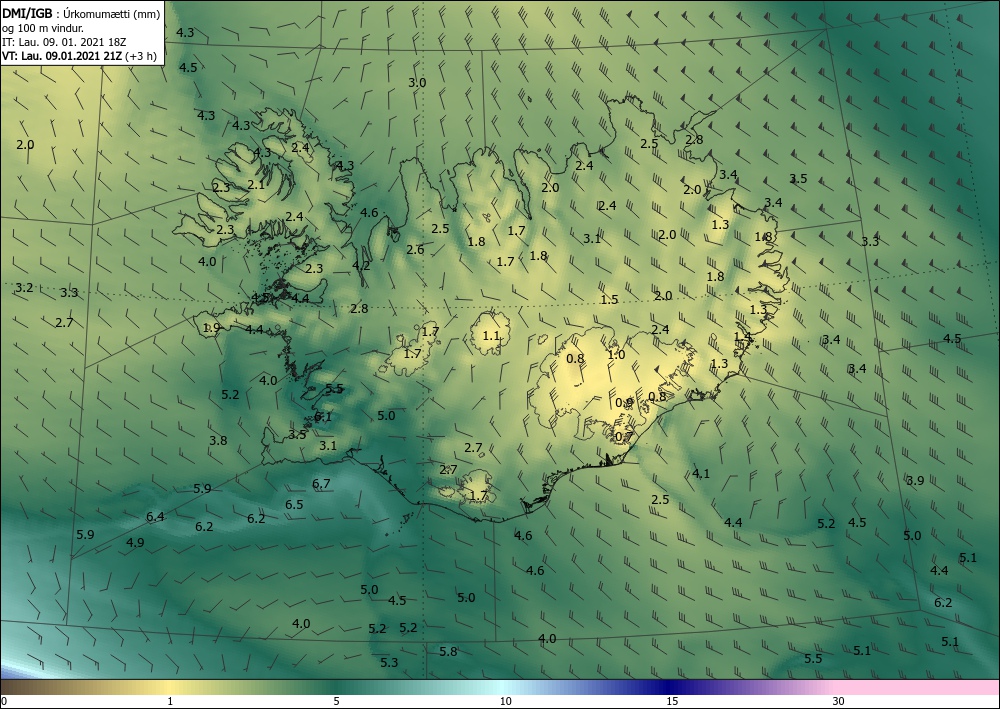Image resolution: width=1000 pixels, height=709 pixels.
Task: Click the '15' label on the color scale
Action: pos(672,702)
